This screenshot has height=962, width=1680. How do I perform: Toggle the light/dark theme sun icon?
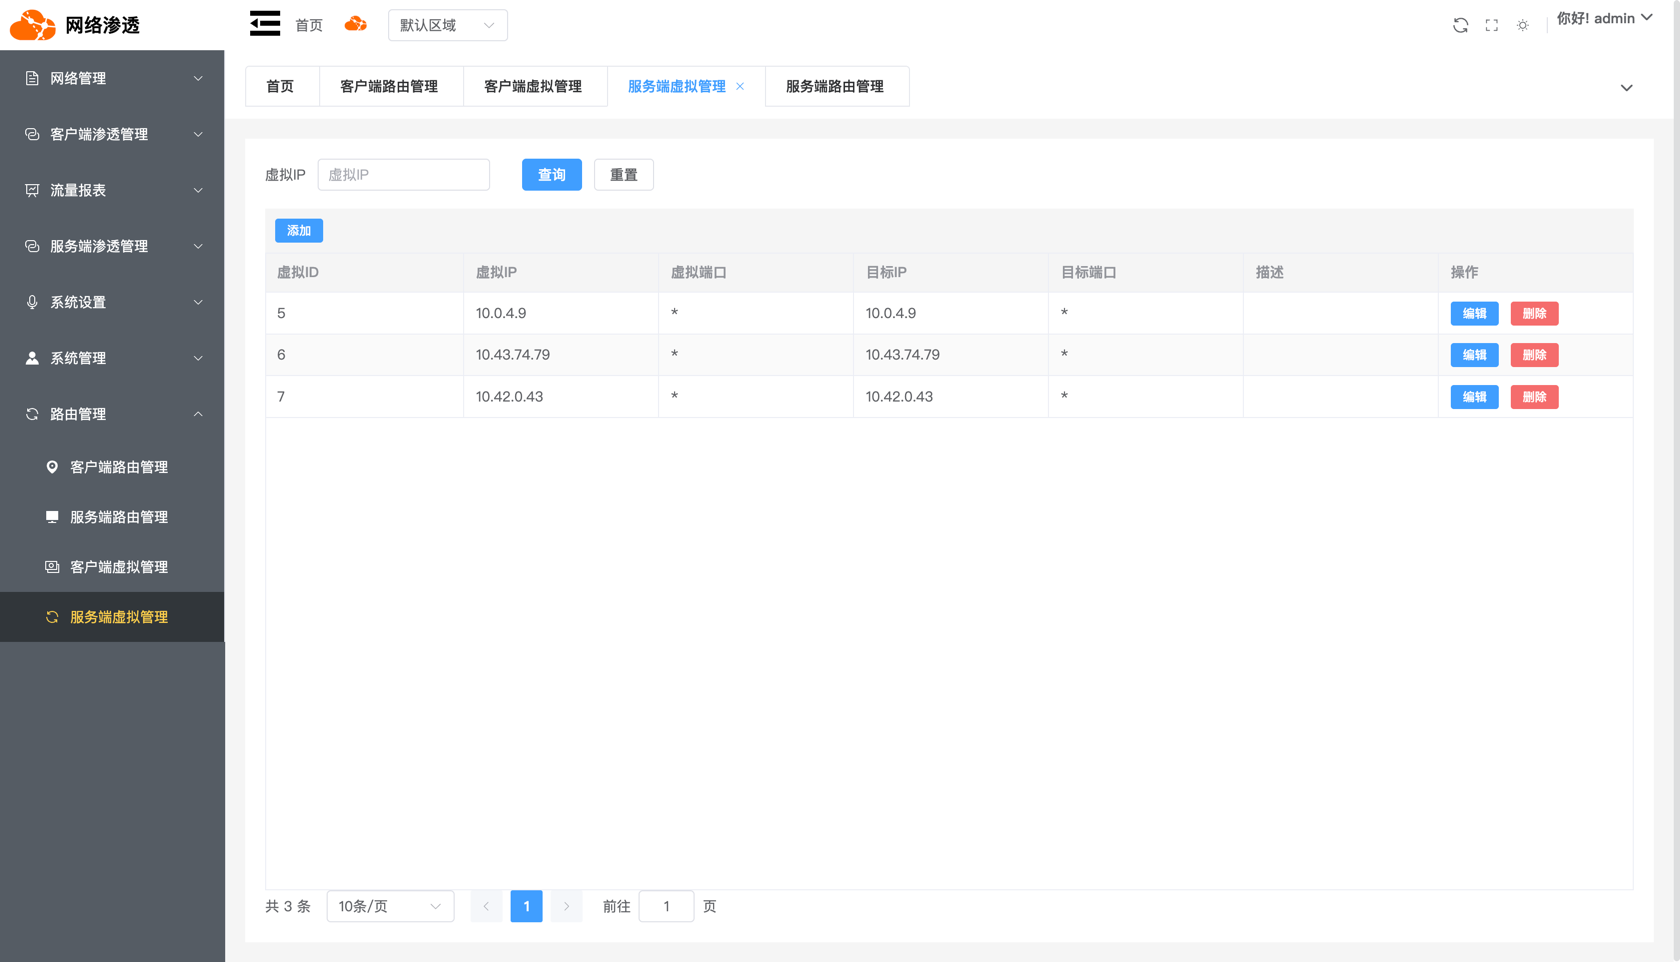[x=1522, y=25]
